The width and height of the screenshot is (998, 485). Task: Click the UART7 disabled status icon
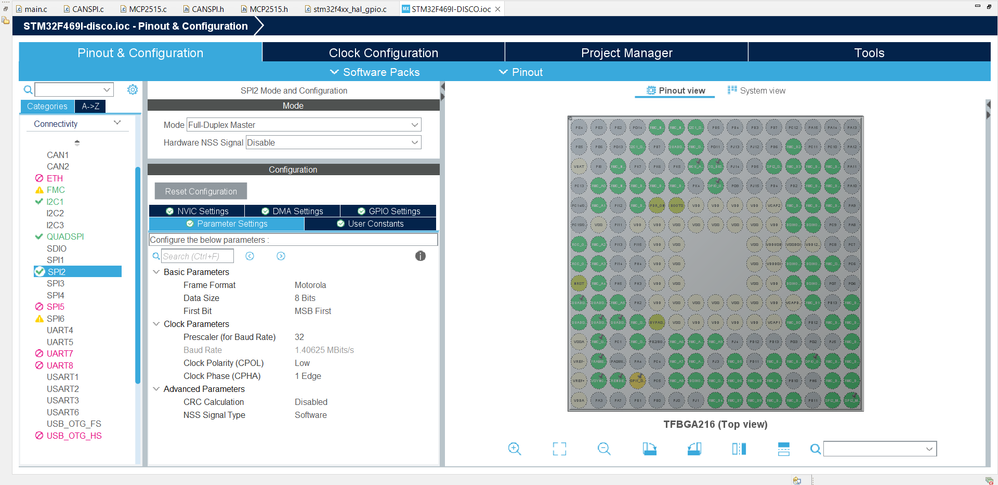pyautogui.click(x=39, y=353)
